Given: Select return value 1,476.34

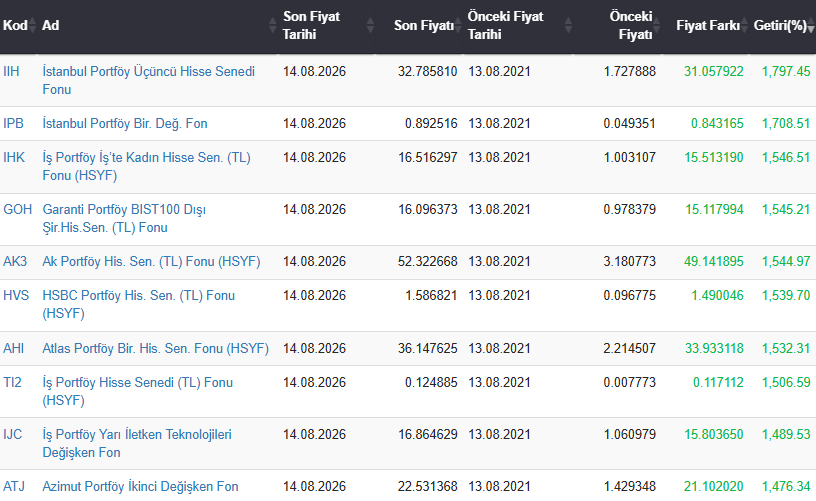Looking at the screenshot, I should [x=786, y=486].
